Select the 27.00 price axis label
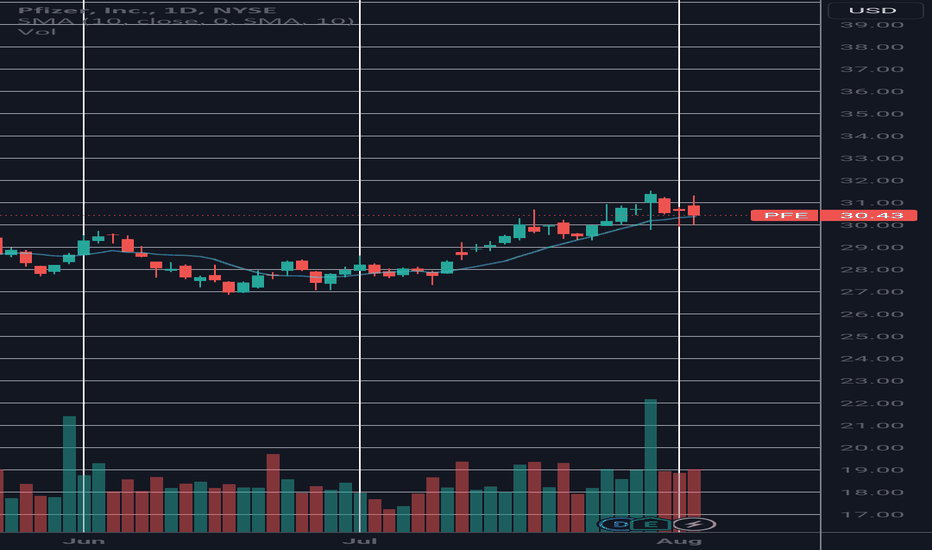The image size is (932, 550). pos(871,292)
